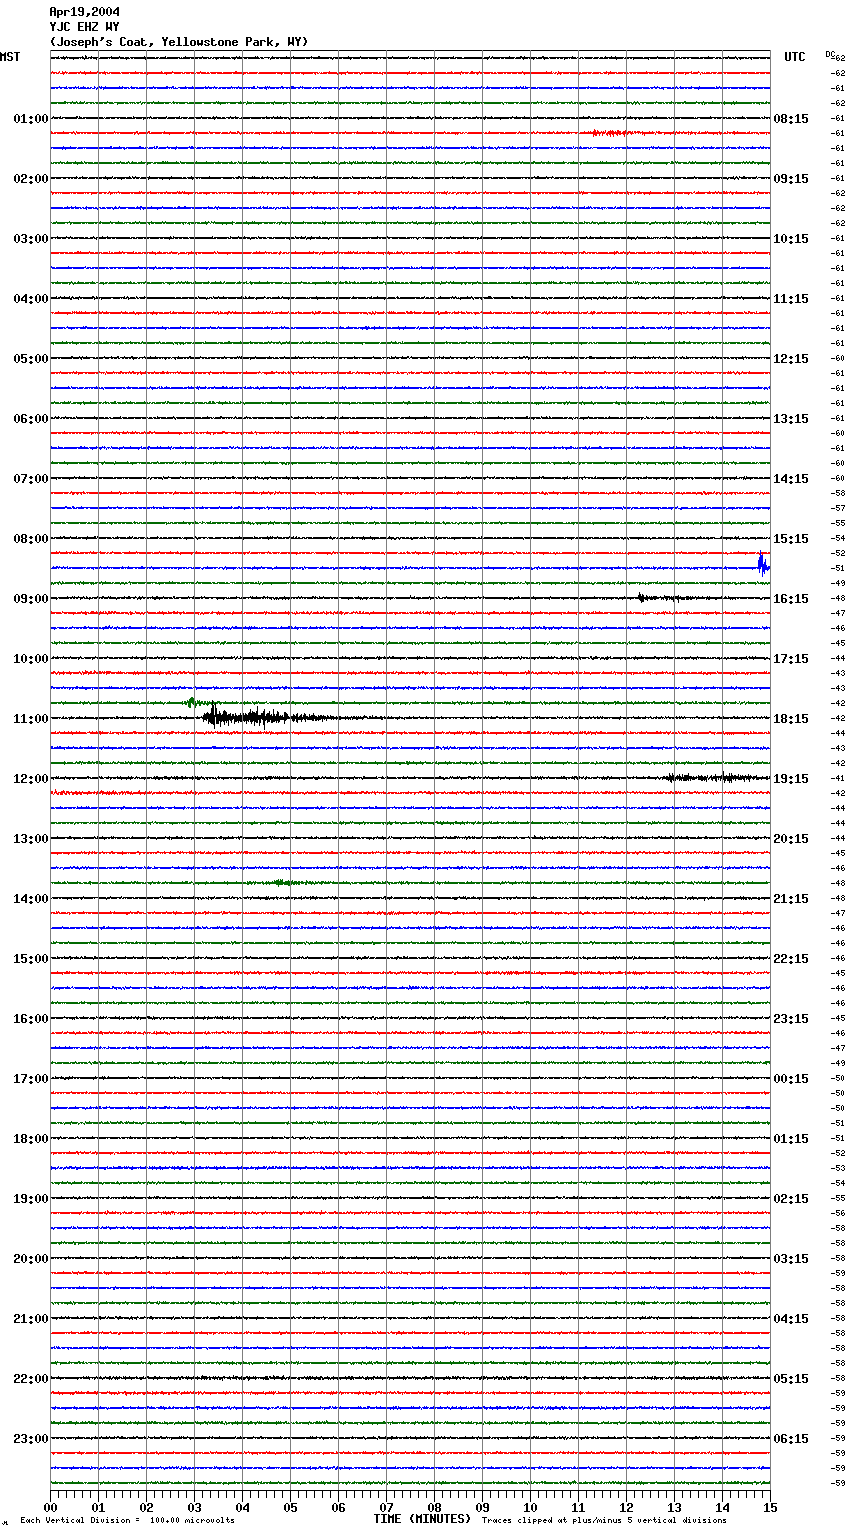Screen dimensions: 850x1534
Task: Click the Joseph's Coat, Yellowstone Park location title
Action: click(179, 42)
